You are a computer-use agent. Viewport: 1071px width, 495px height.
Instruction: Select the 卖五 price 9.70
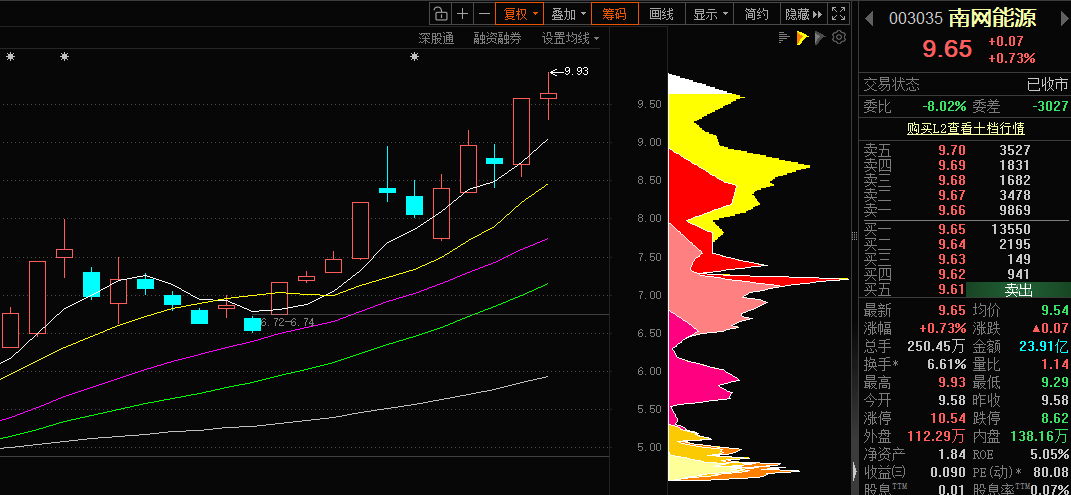tap(951, 150)
